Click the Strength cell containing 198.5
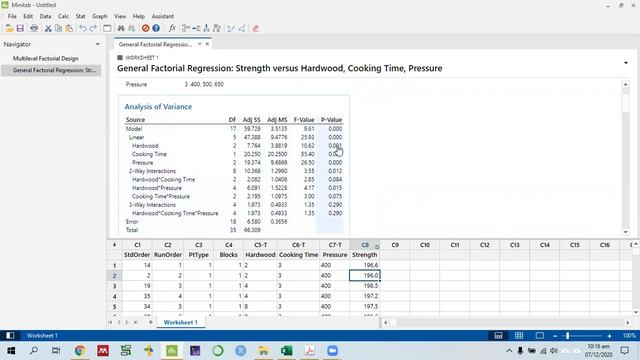The width and height of the screenshot is (640, 360). [364, 286]
